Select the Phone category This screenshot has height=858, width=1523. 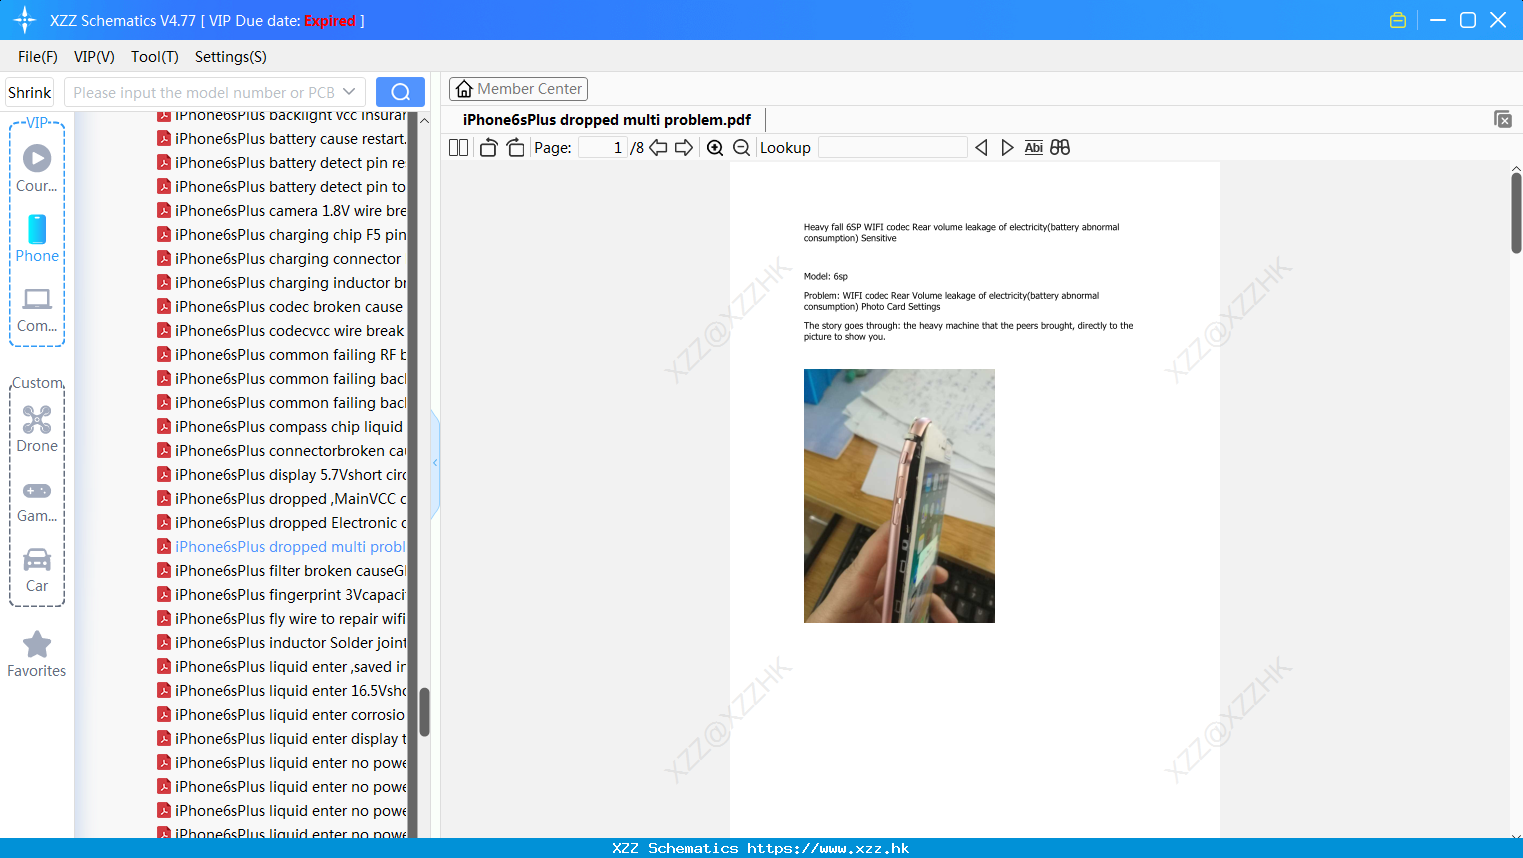37,239
